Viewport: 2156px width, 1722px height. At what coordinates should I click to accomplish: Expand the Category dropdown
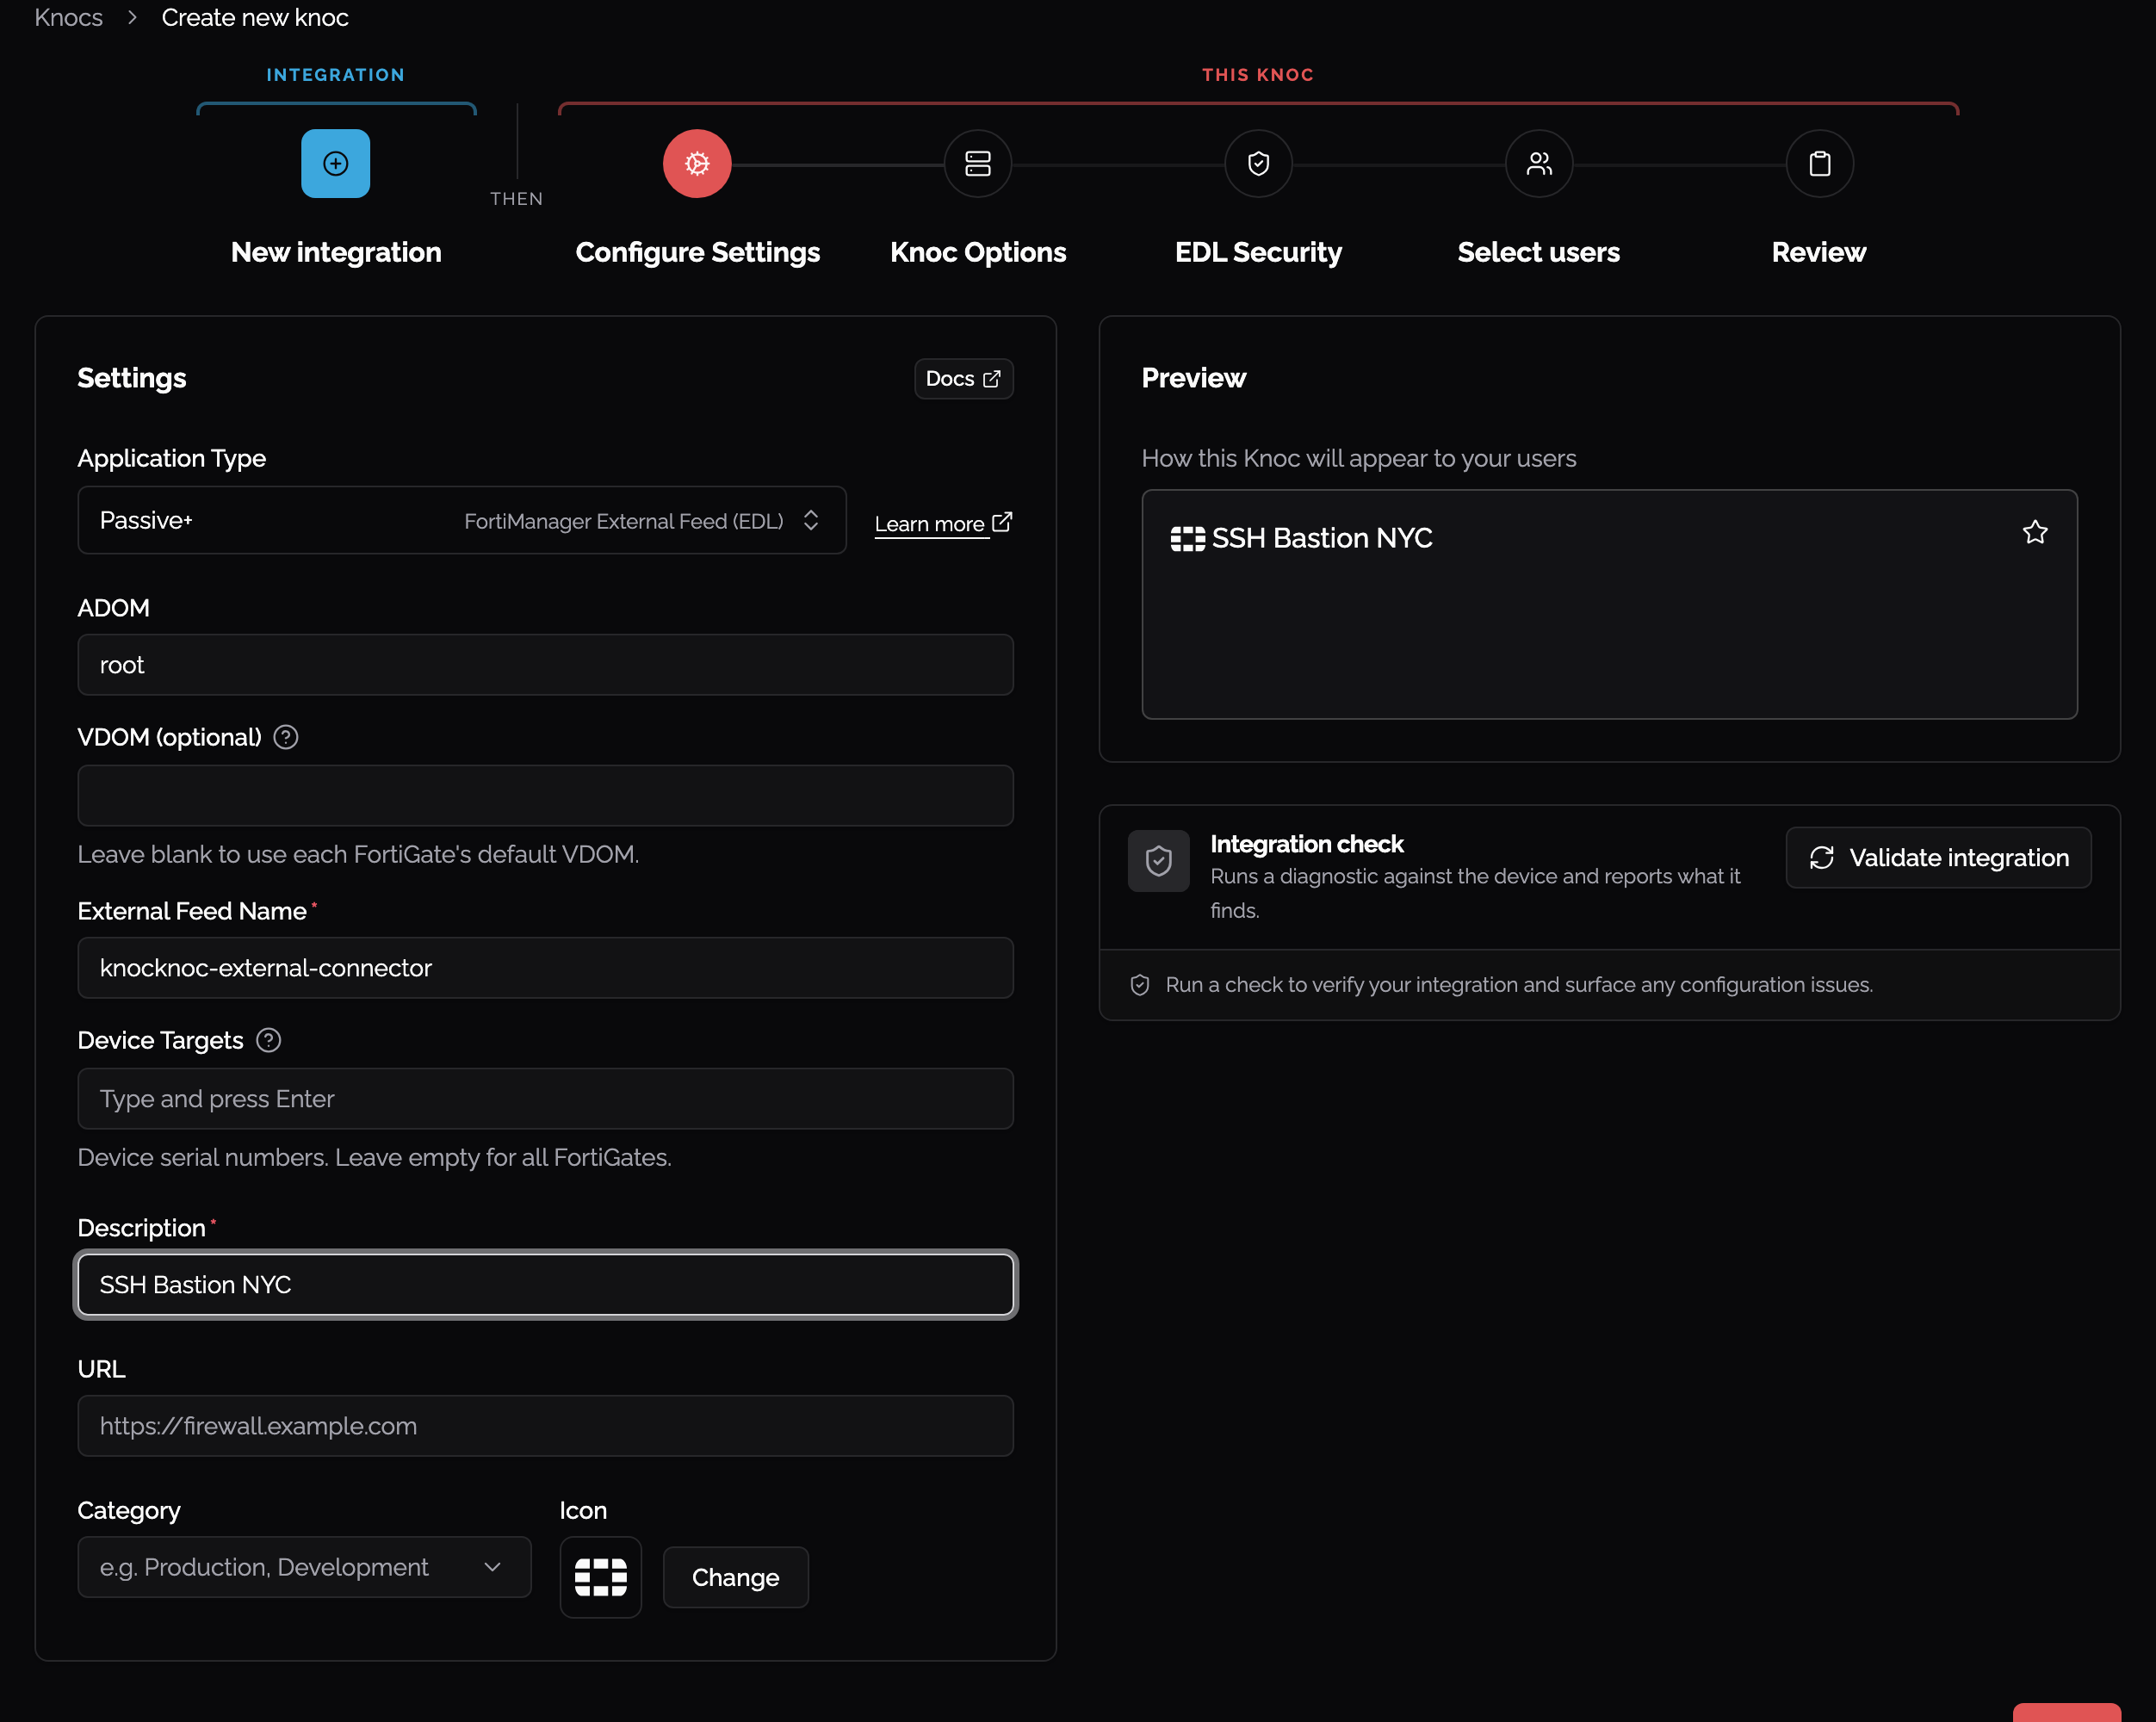[x=304, y=1567]
